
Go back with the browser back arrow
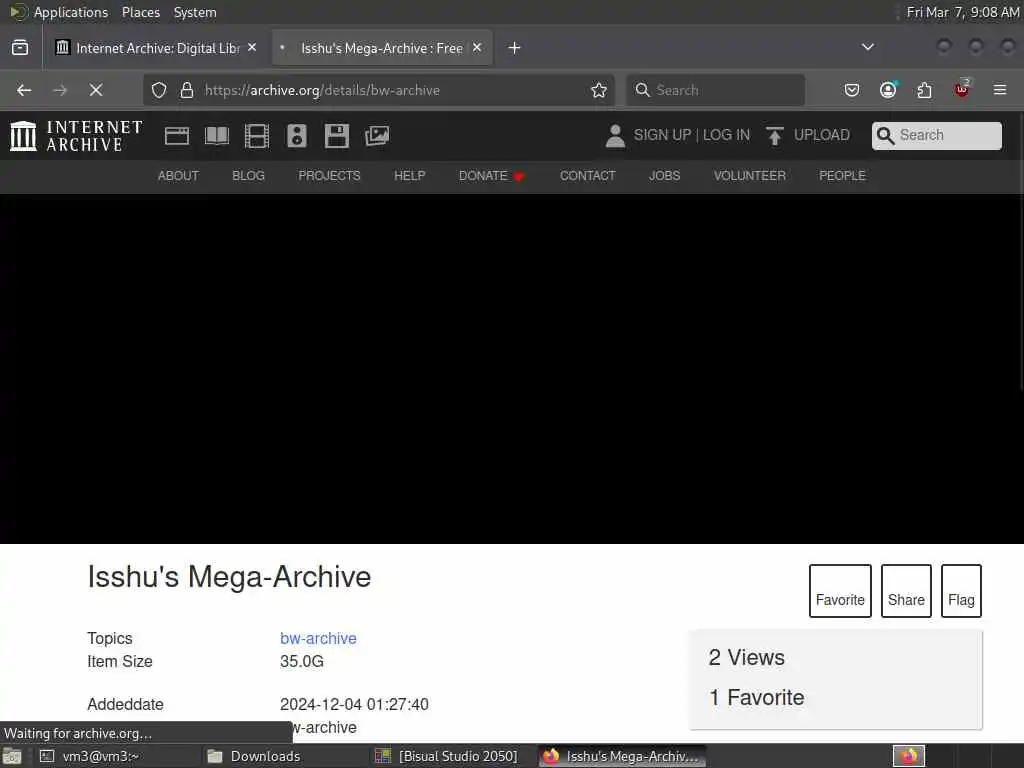point(24,90)
